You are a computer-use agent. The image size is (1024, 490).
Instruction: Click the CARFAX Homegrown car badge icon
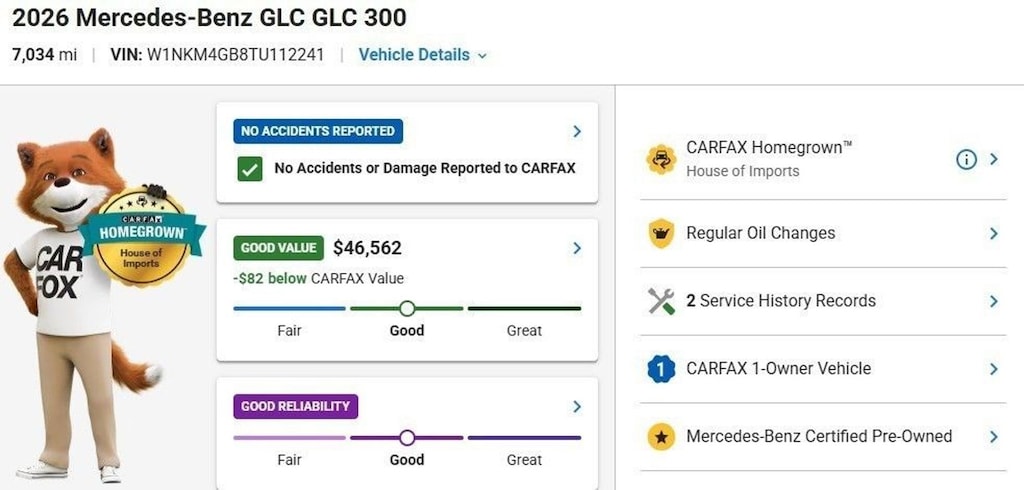(661, 159)
